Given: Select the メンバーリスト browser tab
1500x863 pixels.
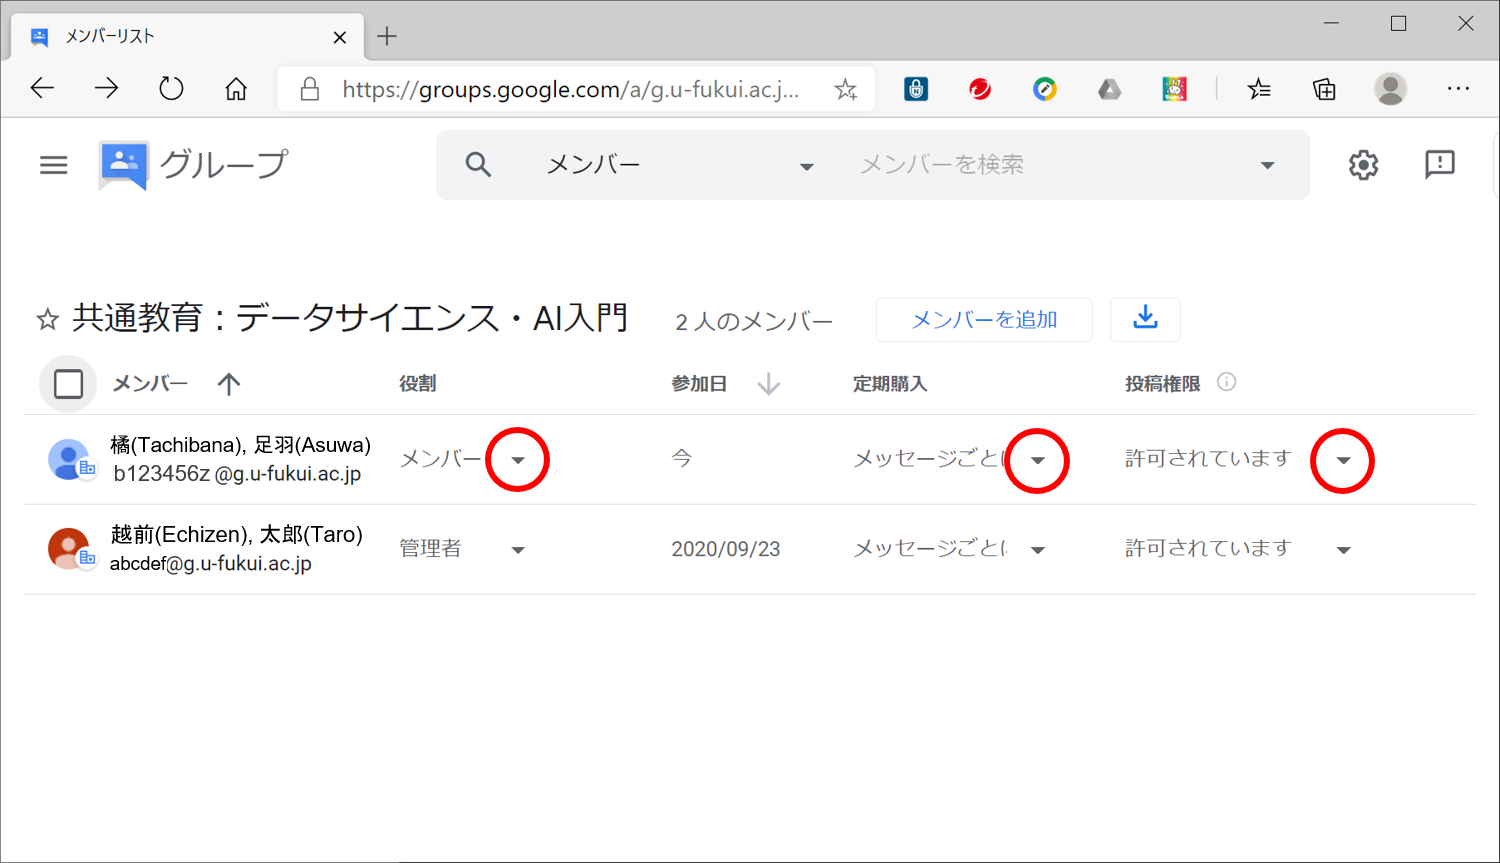Looking at the screenshot, I should (187, 37).
